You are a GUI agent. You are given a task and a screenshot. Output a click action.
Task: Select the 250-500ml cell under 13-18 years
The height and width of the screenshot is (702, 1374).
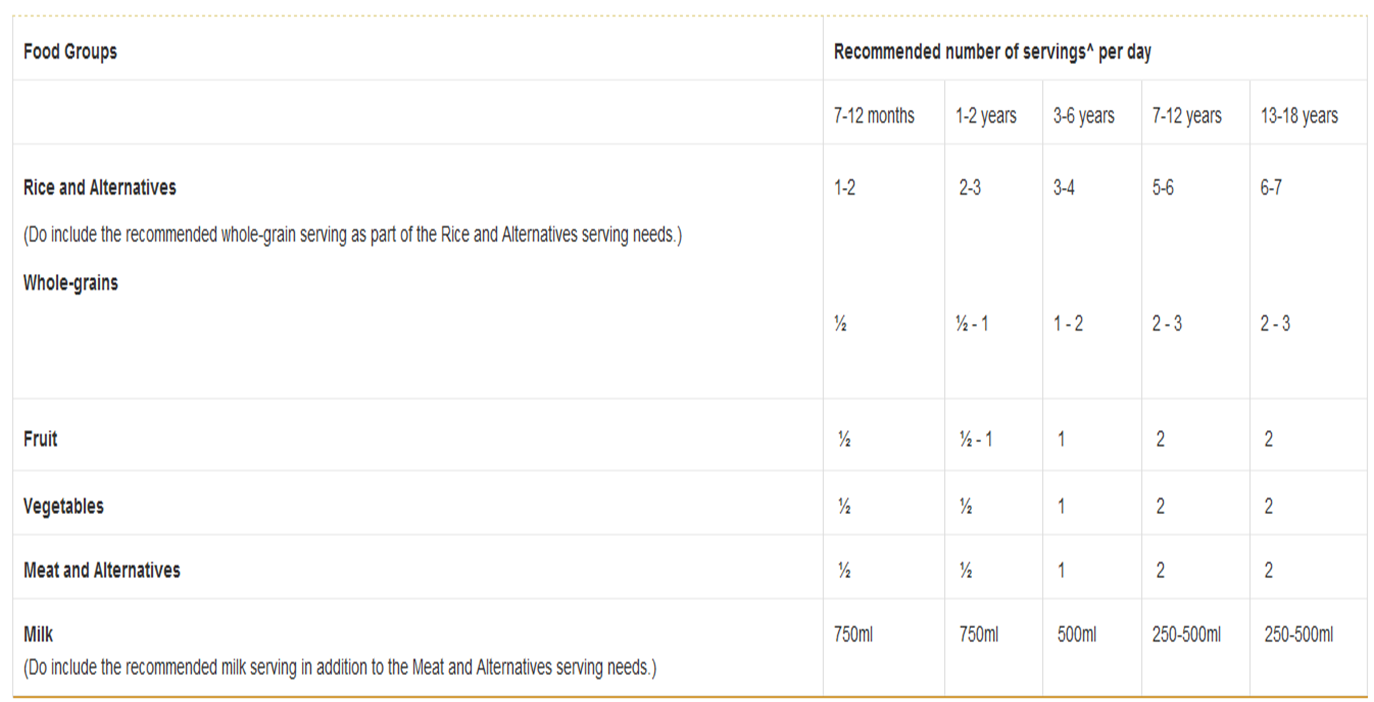(x=1298, y=634)
